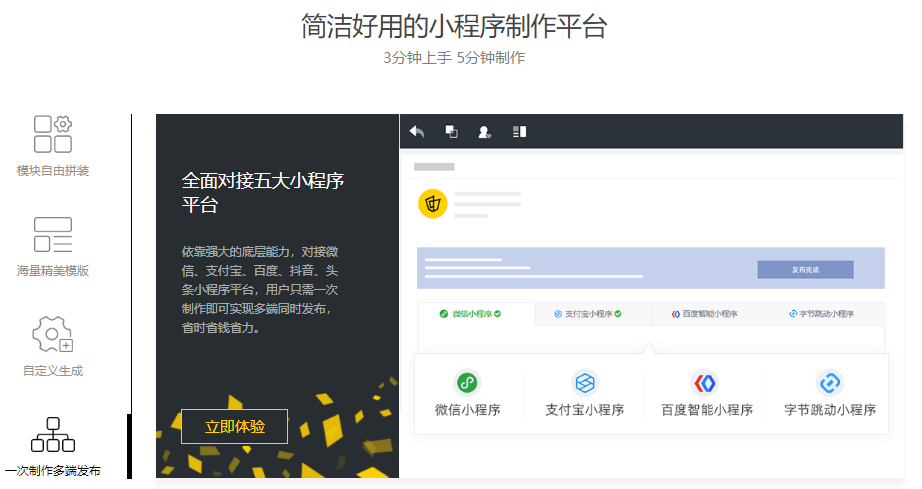Click the 百度智能小程序 card label
The height and width of the screenshot is (489, 922).
(707, 410)
